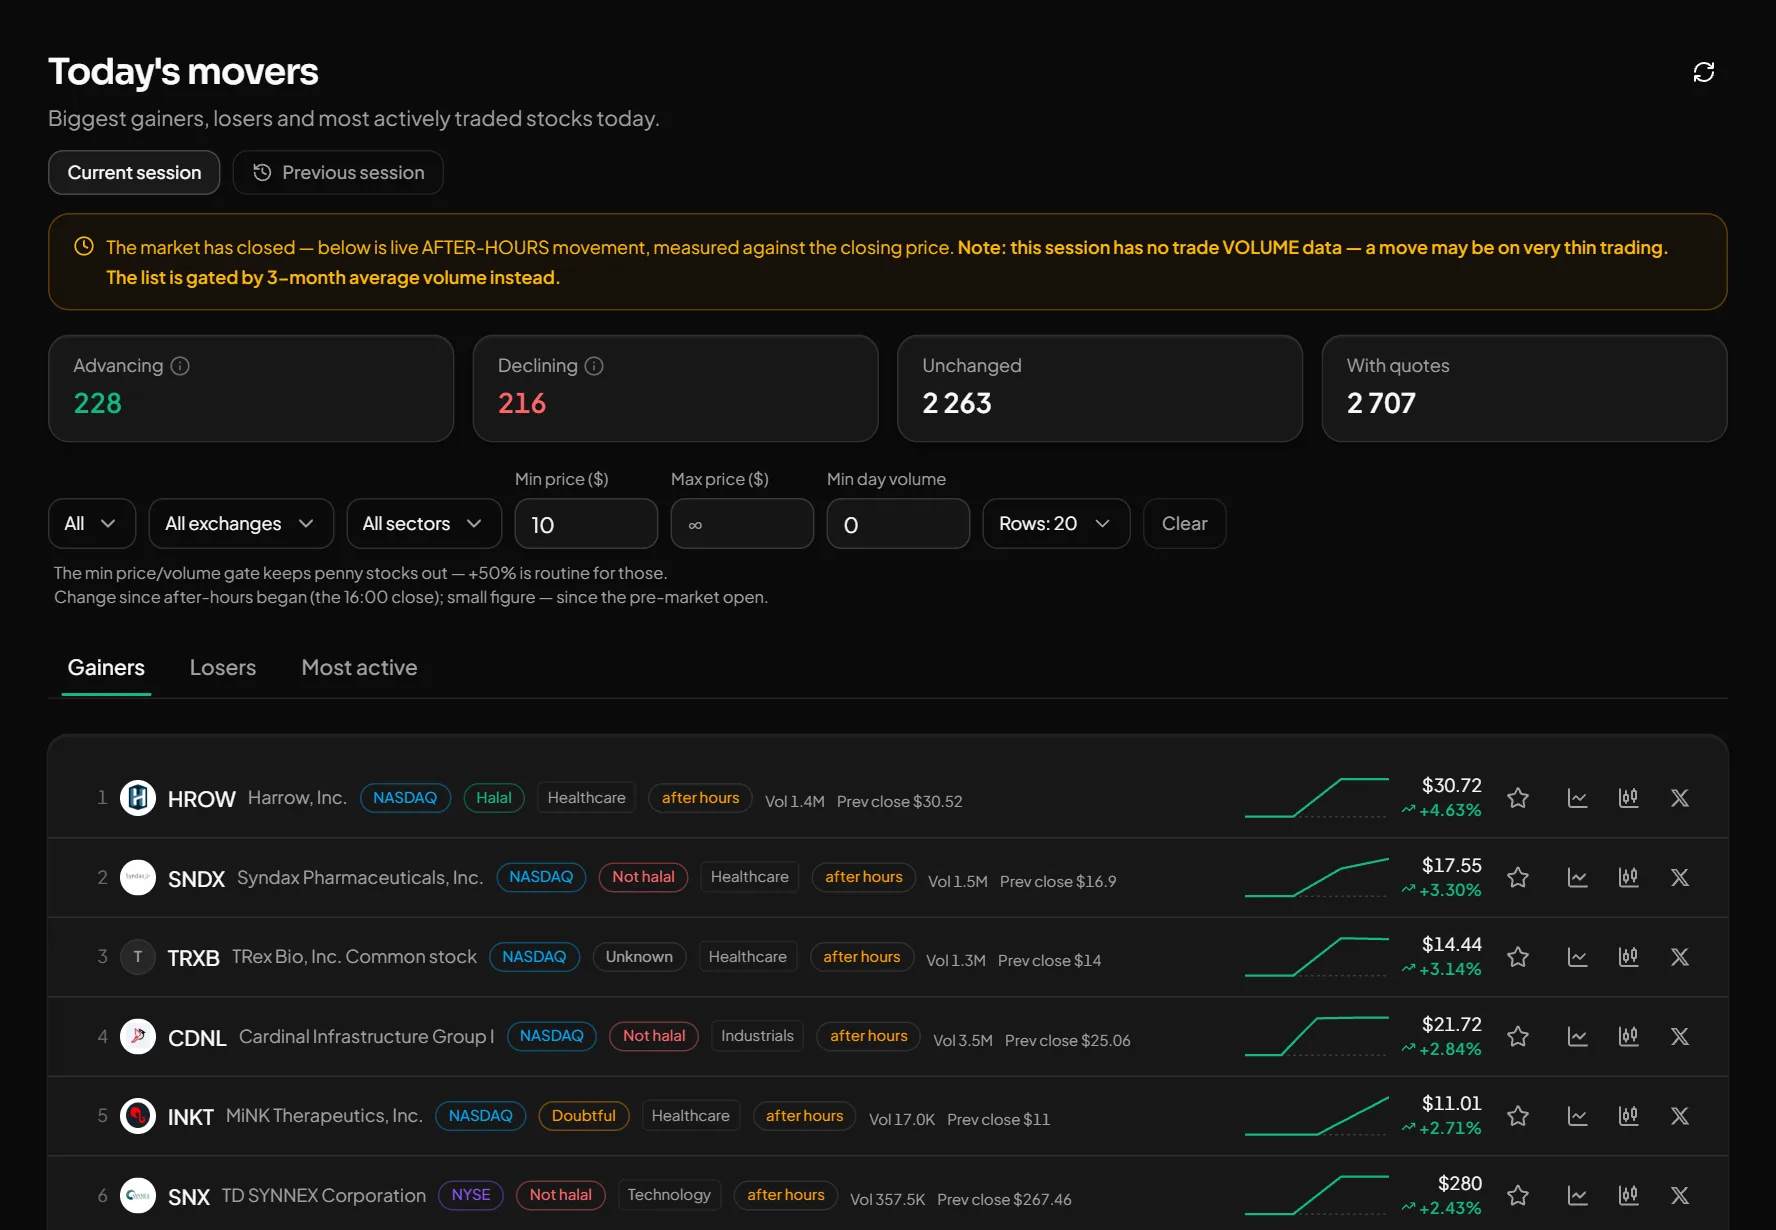Switch to the Gainers tab

pos(106,668)
